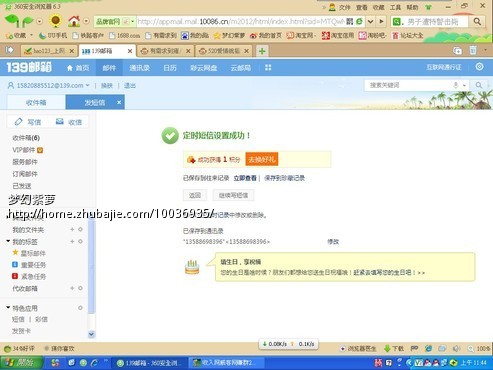The height and width of the screenshot is (370, 493).
Task: Open the apps grid icon in mail navigation
Action: (x=268, y=68)
